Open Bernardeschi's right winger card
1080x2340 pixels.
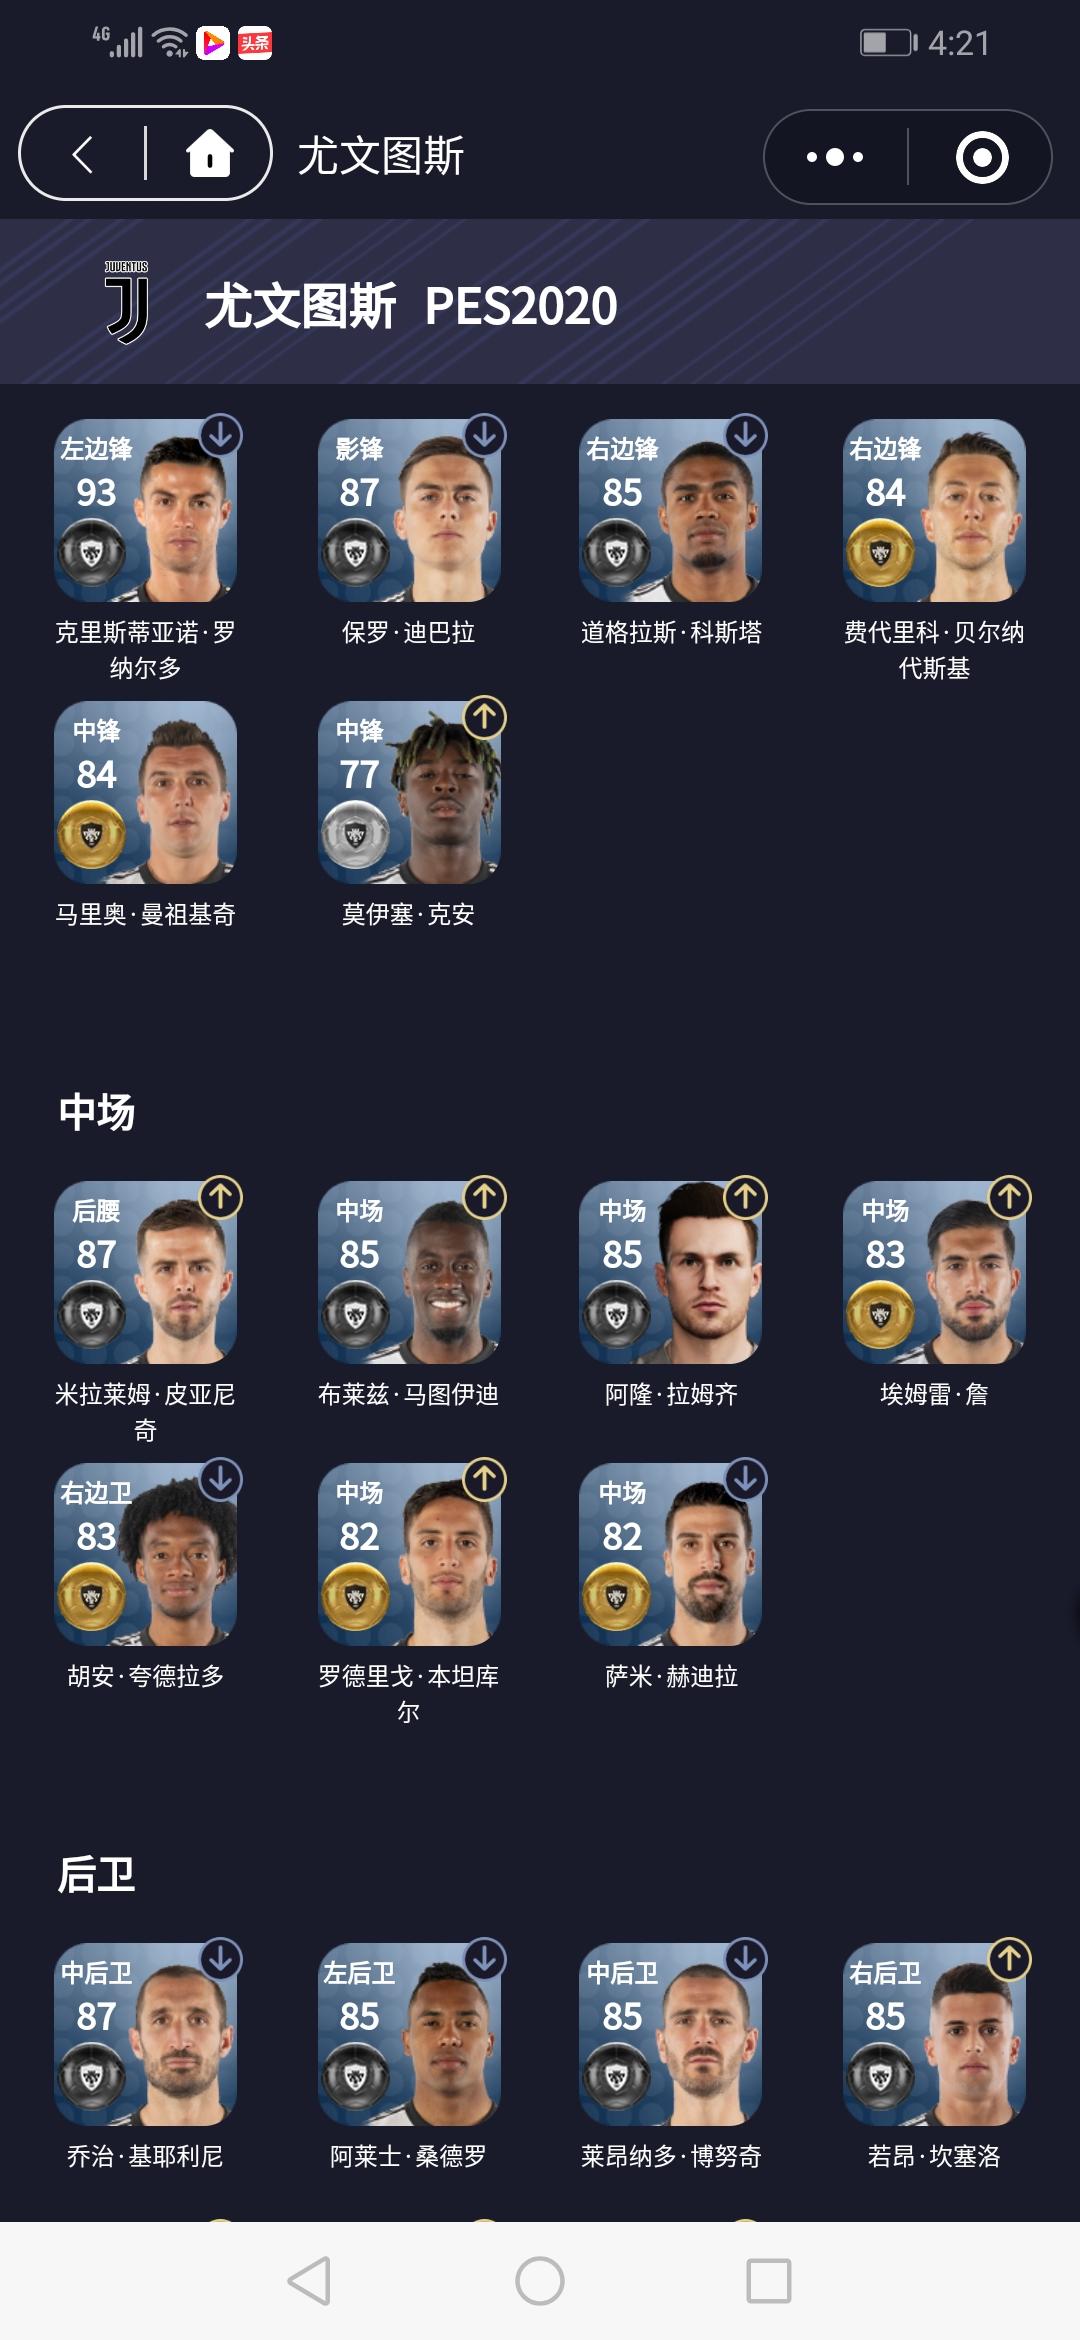coord(934,510)
